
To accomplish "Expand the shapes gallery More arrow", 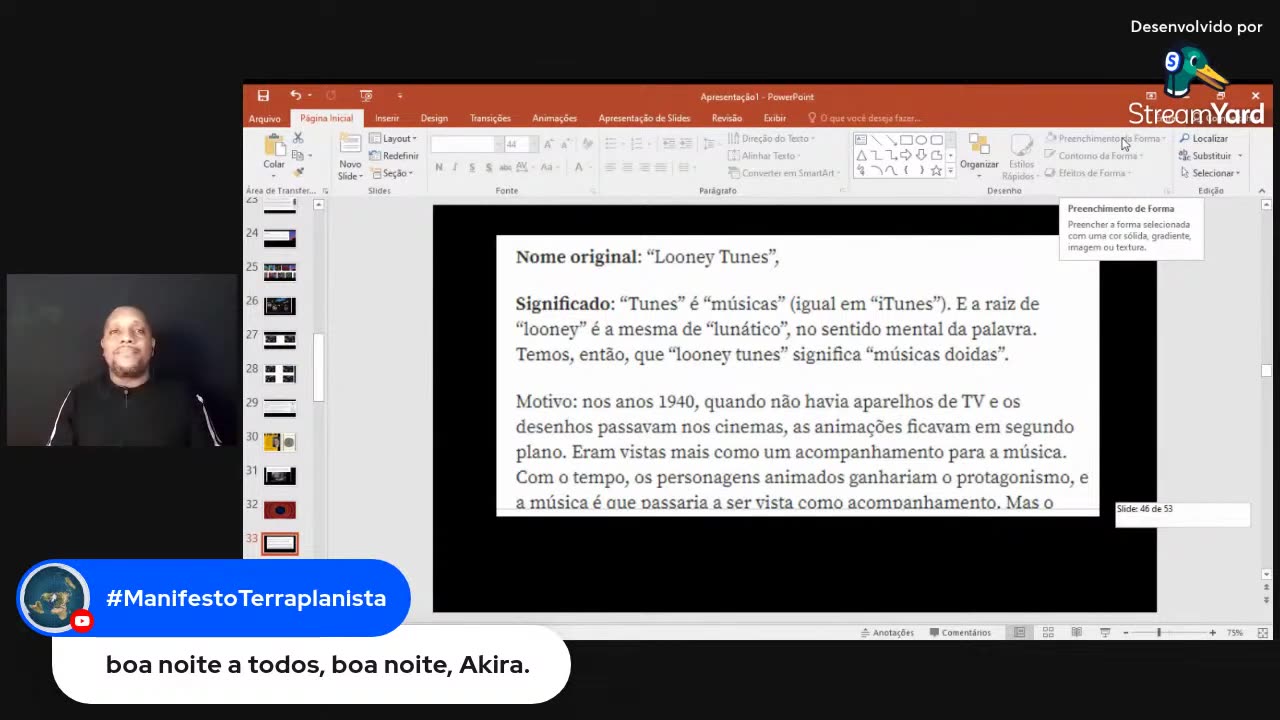I will pyautogui.click(x=950, y=172).
